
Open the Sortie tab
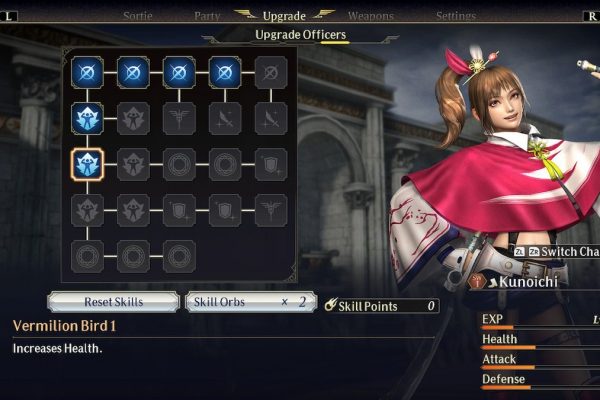138,16
